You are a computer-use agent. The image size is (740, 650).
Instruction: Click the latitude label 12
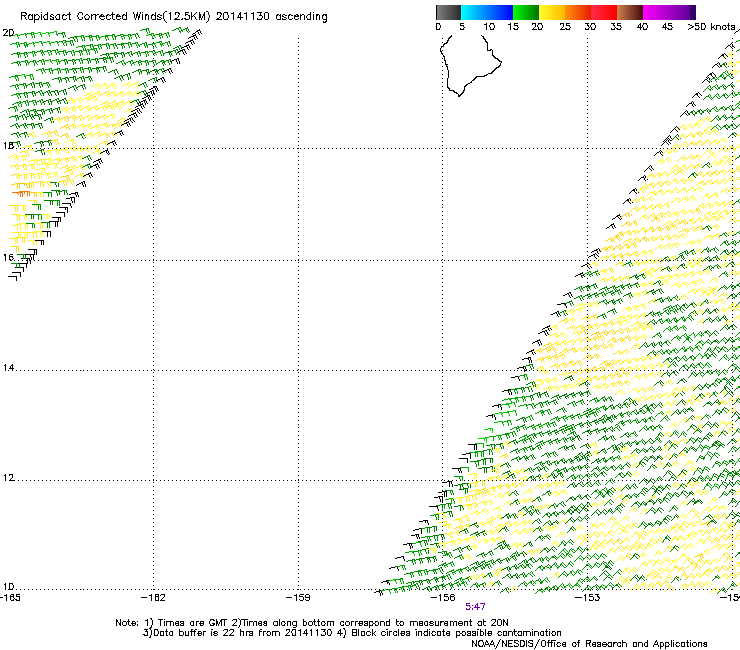[8, 478]
